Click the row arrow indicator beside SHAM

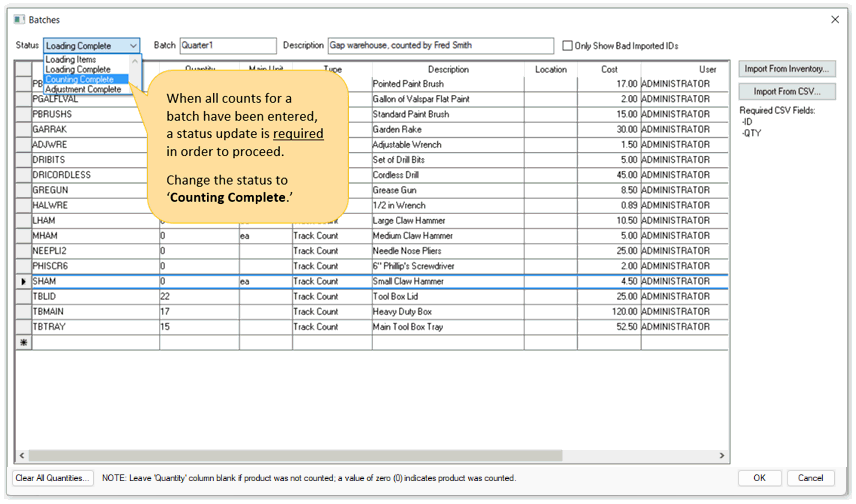(x=23, y=282)
